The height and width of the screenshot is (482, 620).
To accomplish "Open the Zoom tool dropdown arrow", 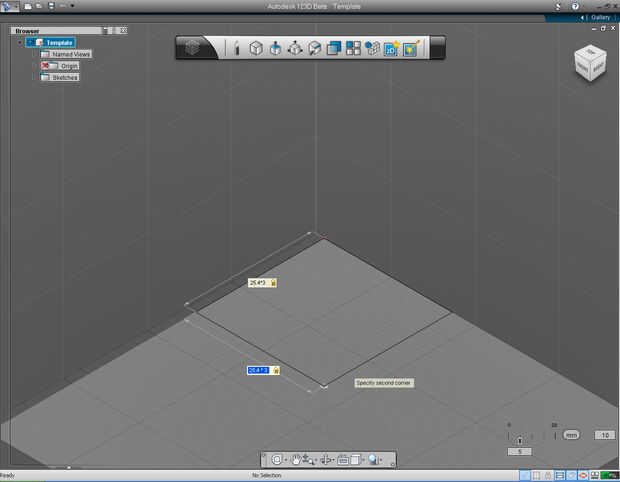I will (x=316, y=460).
